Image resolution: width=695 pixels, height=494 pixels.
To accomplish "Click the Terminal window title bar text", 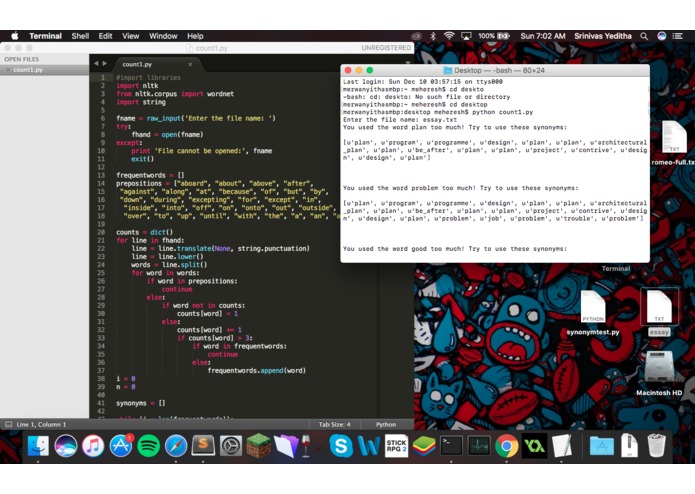I will pyautogui.click(x=499, y=70).
